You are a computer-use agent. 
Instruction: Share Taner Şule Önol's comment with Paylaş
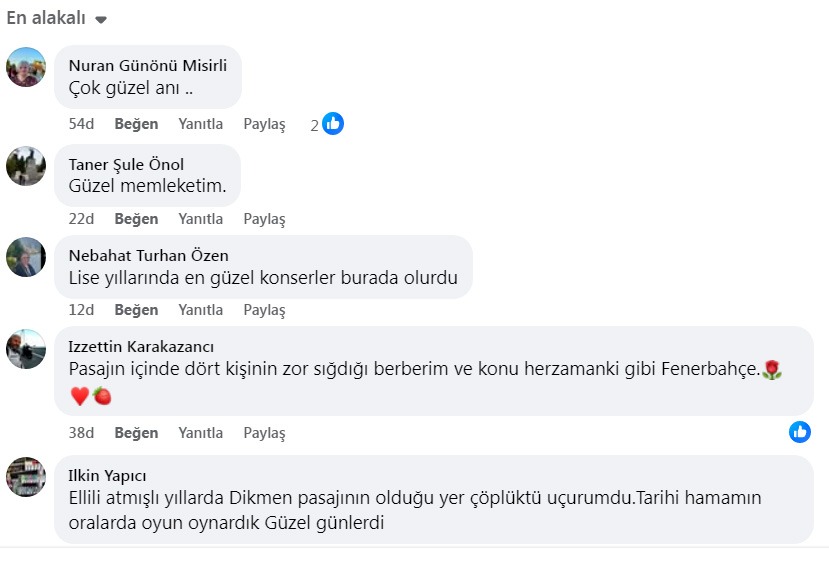[264, 219]
